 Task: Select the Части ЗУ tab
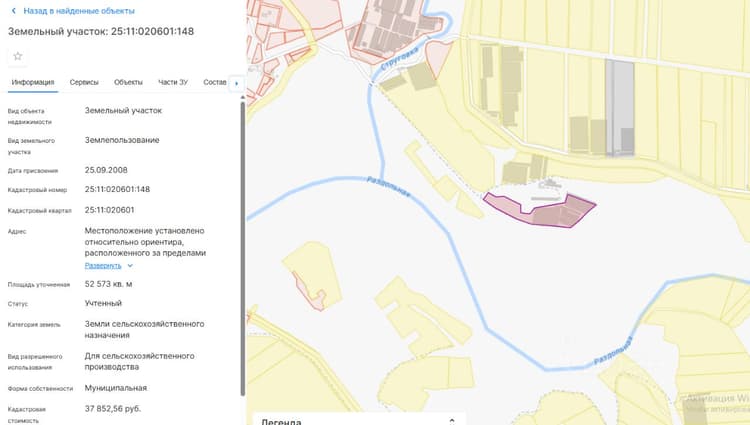tap(173, 82)
